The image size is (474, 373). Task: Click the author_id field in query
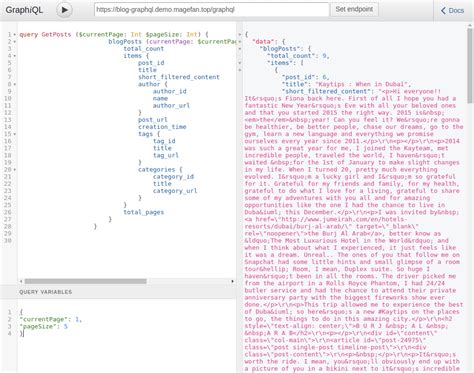point(170,91)
